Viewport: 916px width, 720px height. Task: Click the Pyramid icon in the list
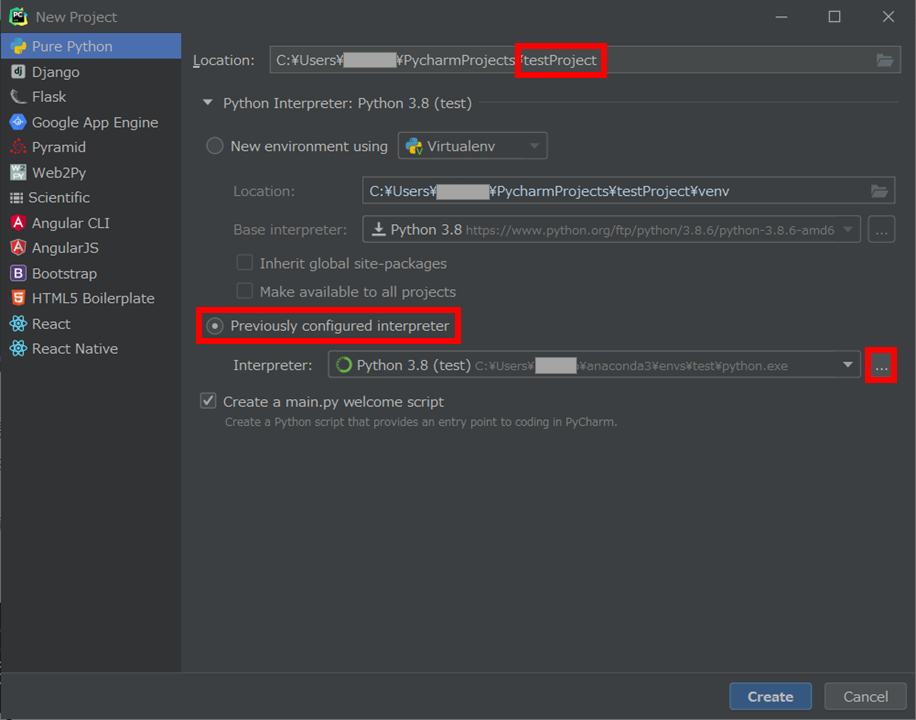[18, 147]
